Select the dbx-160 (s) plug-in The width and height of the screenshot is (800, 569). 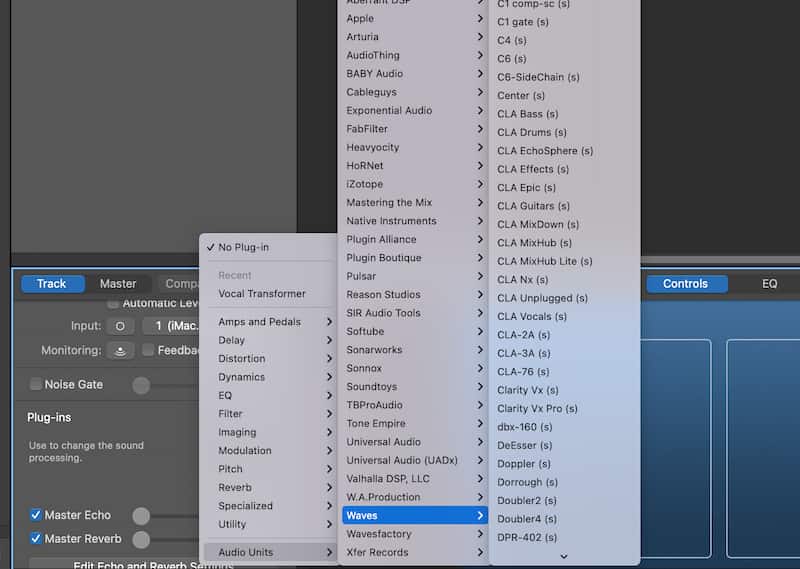point(564,427)
